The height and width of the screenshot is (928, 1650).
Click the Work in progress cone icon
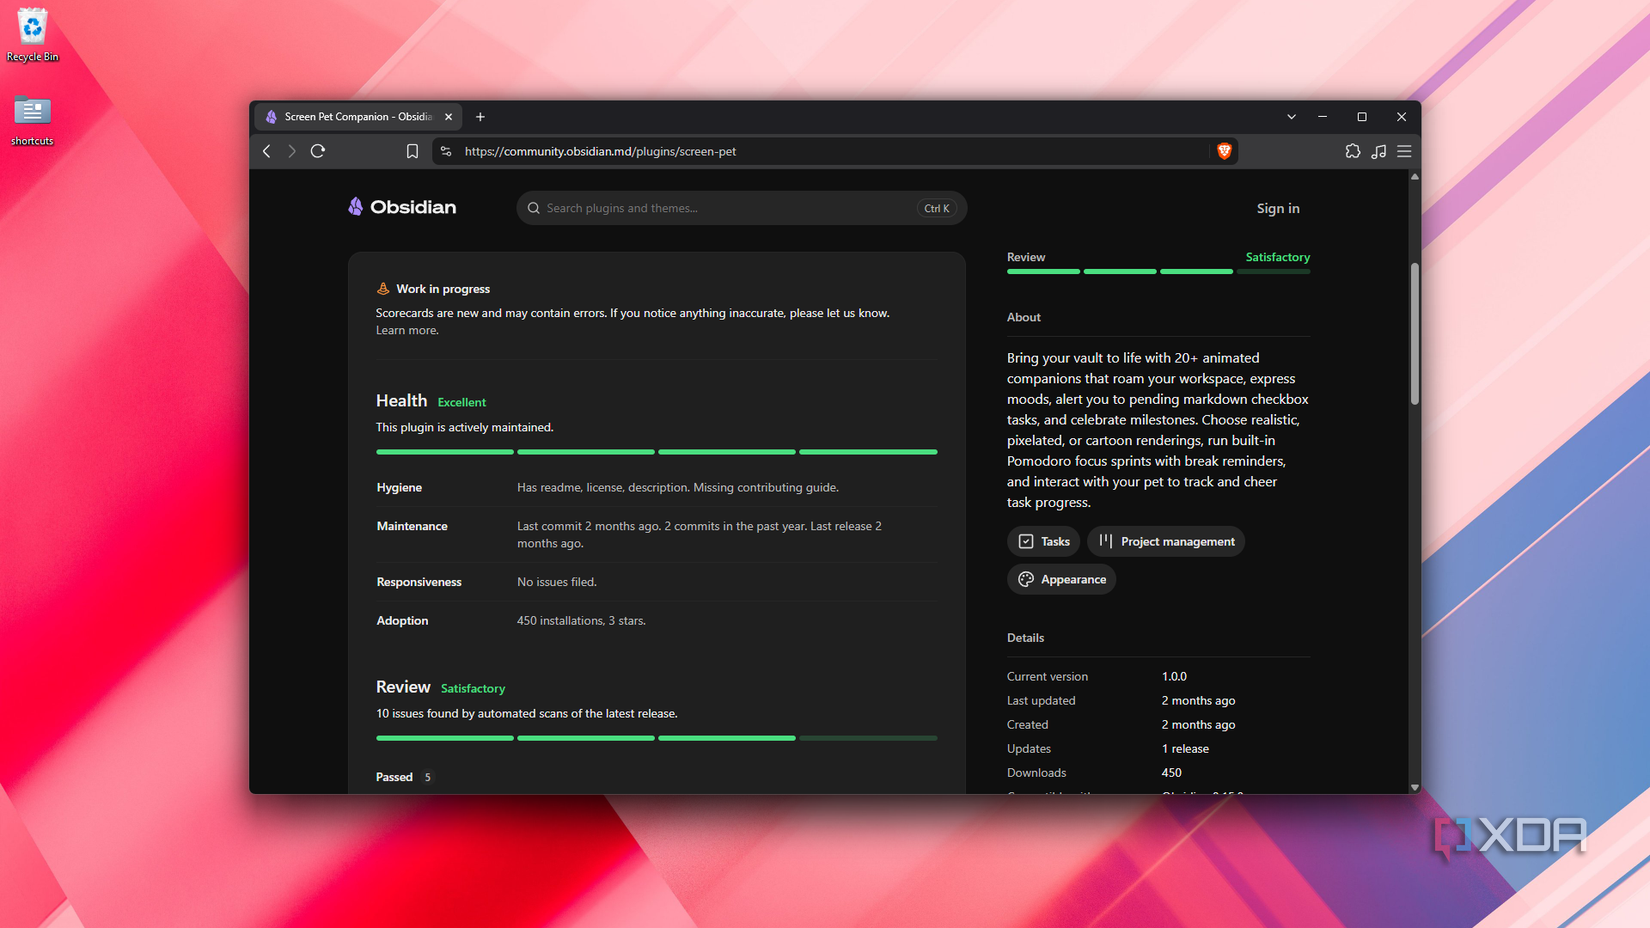(383, 288)
